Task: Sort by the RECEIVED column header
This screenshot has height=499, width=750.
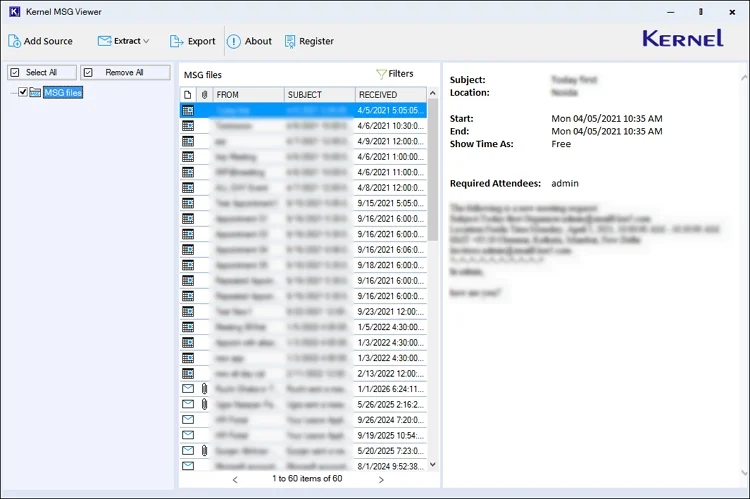Action: (390, 95)
